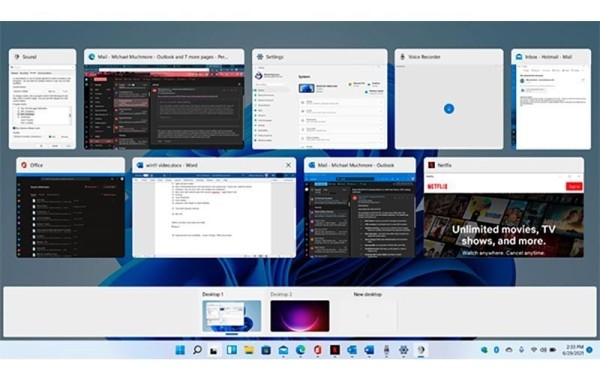Create a New desktop

(368, 316)
